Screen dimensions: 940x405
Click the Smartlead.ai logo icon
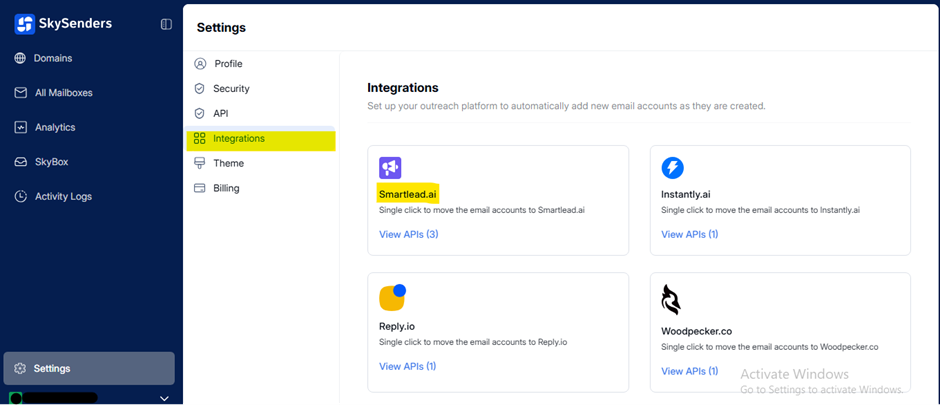click(390, 168)
